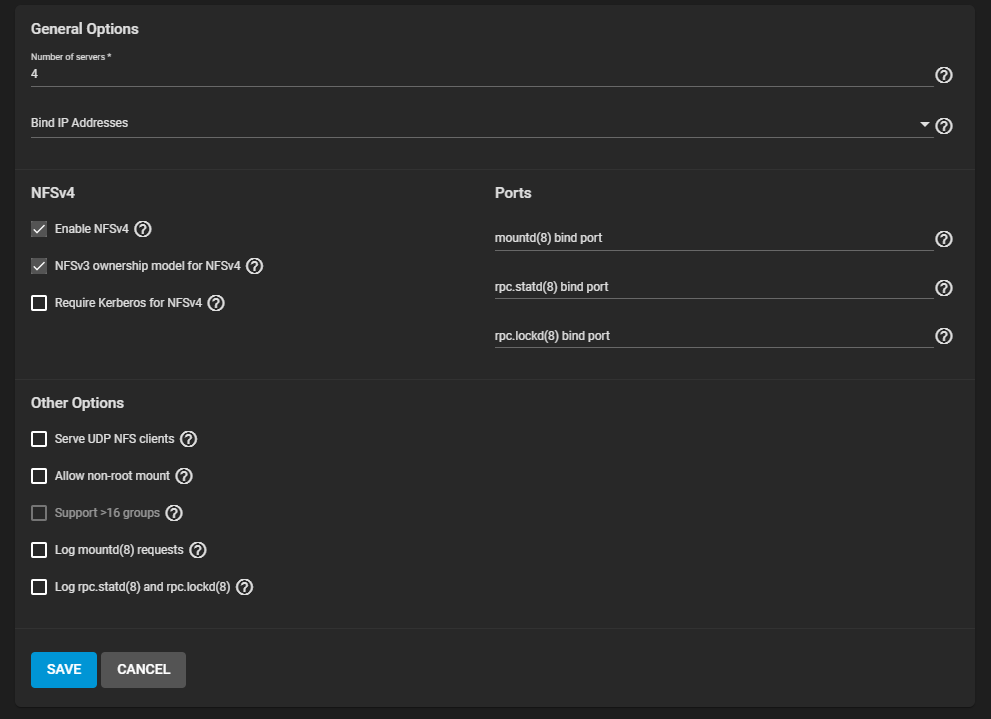Click the Cancel button

point(143,670)
